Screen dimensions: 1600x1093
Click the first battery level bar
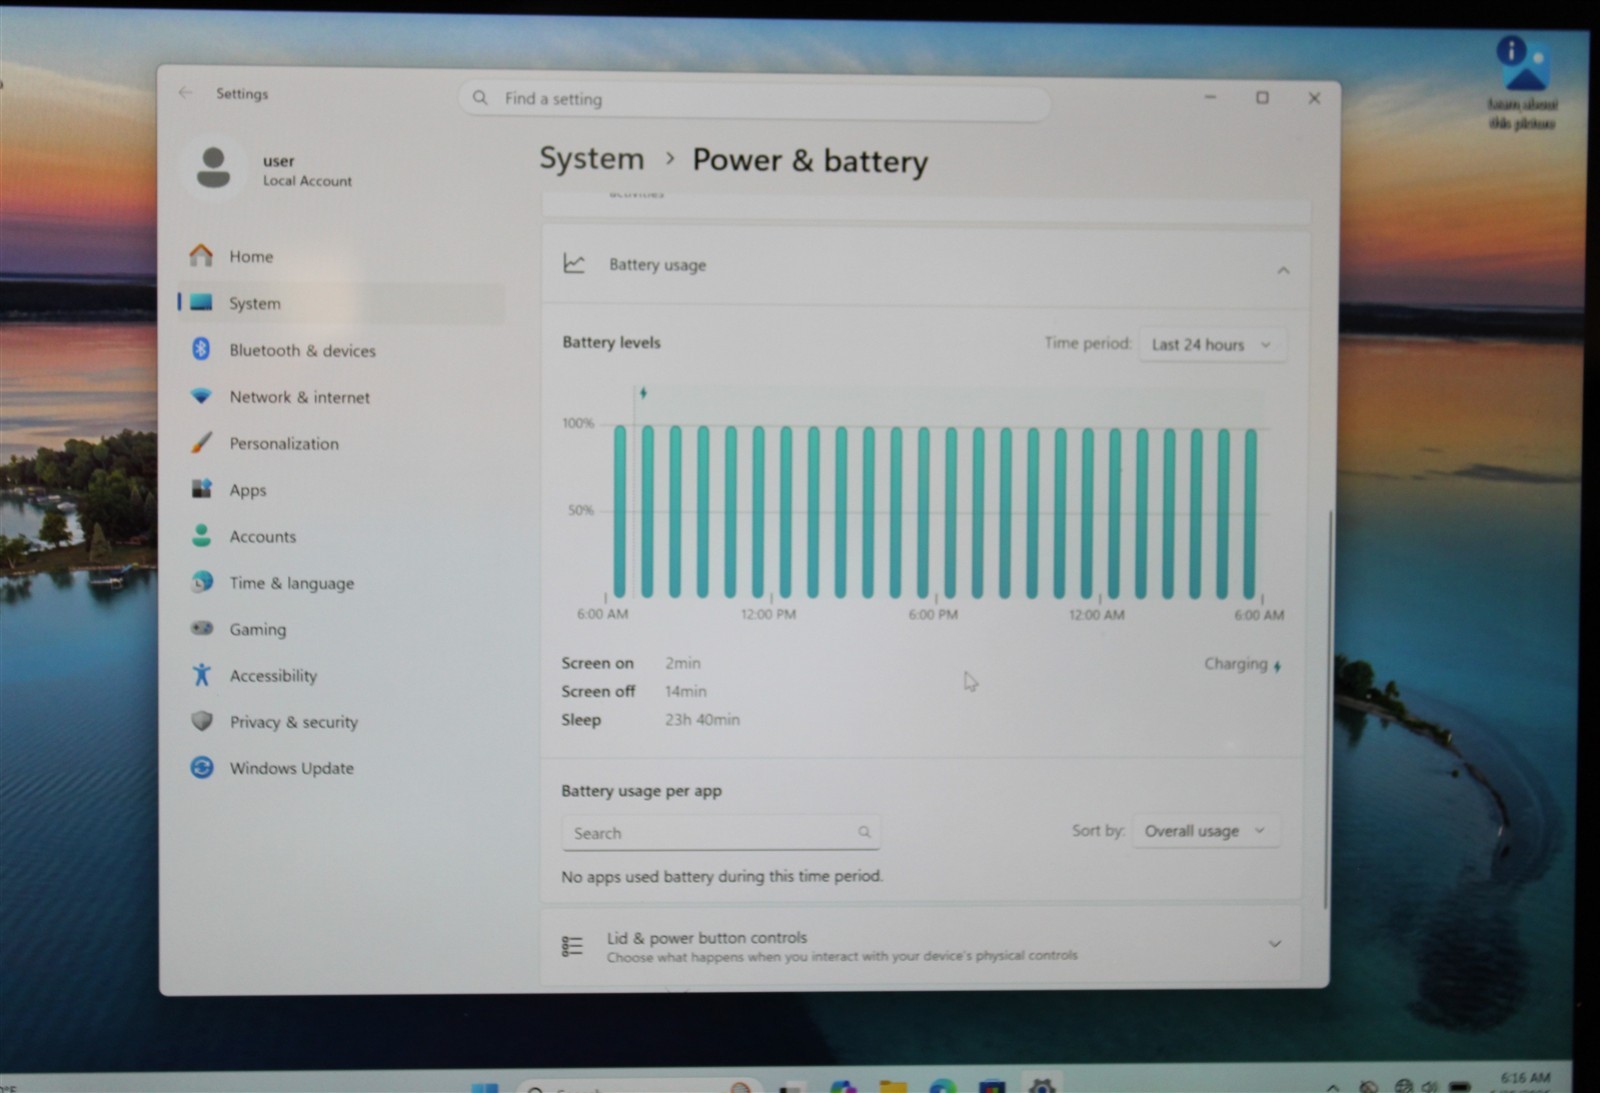(x=620, y=511)
